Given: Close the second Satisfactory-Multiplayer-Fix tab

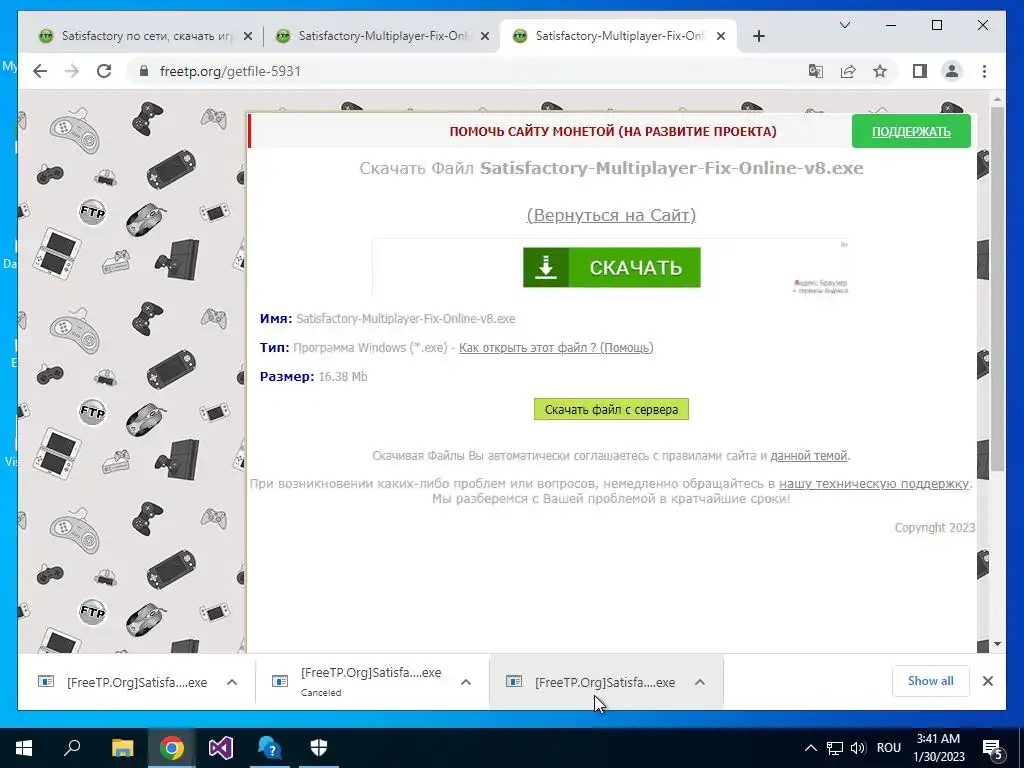Looking at the screenshot, I should tap(485, 37).
